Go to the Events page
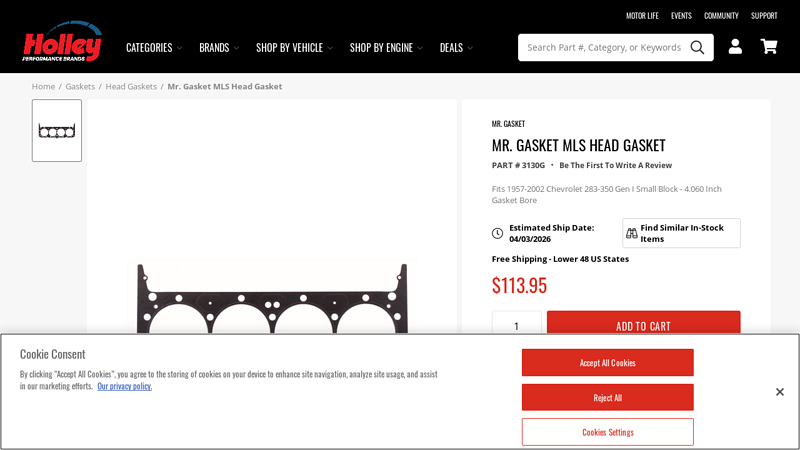Image resolution: width=800 pixels, height=450 pixels. coord(681,16)
